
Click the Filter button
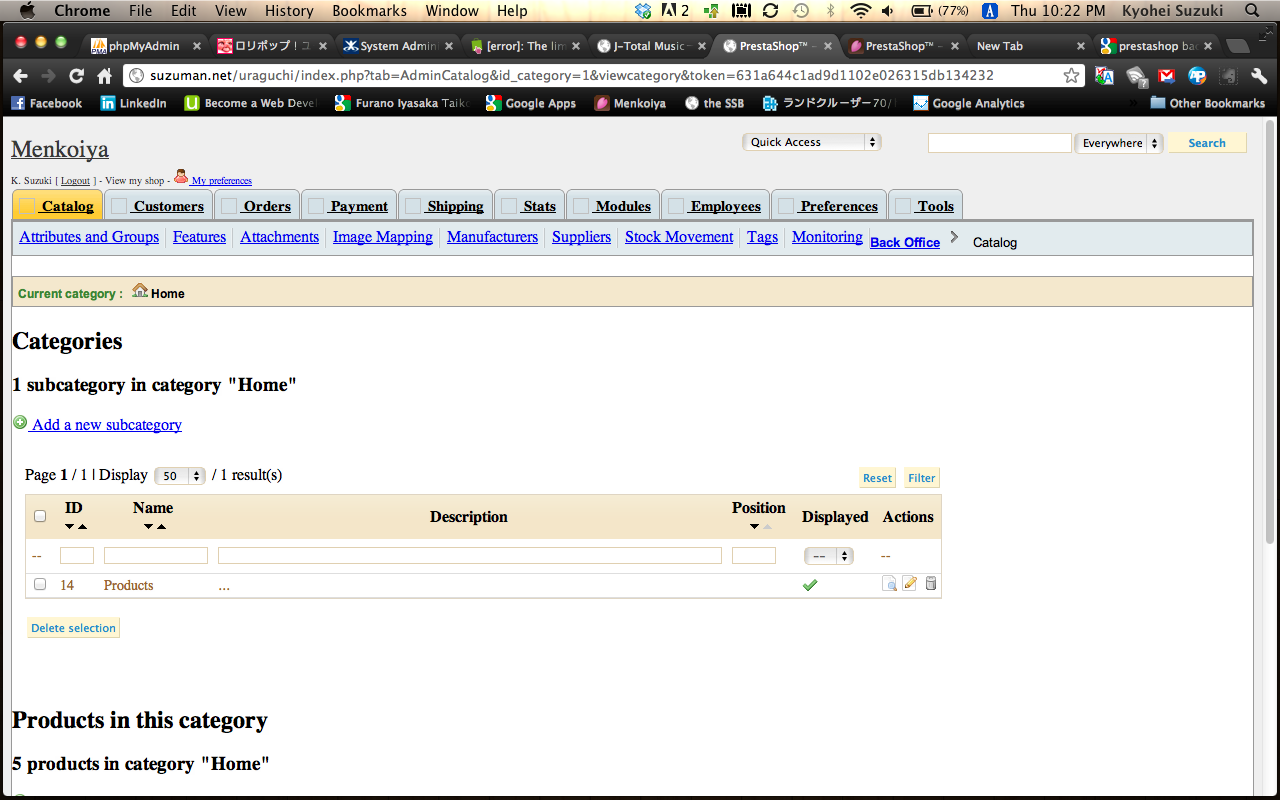pos(922,478)
